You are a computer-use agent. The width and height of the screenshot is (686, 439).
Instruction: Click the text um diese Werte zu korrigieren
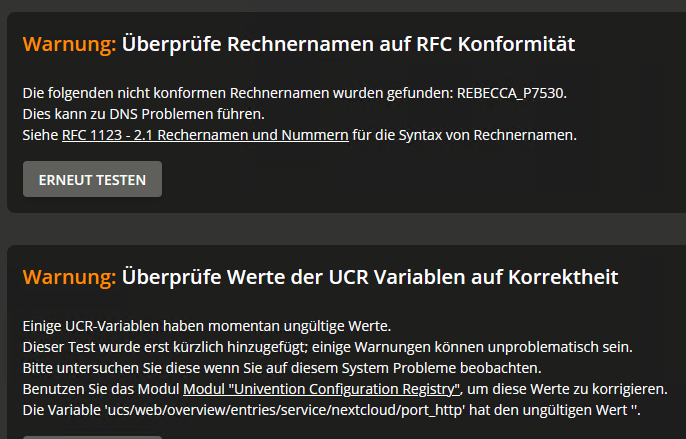[567, 389]
